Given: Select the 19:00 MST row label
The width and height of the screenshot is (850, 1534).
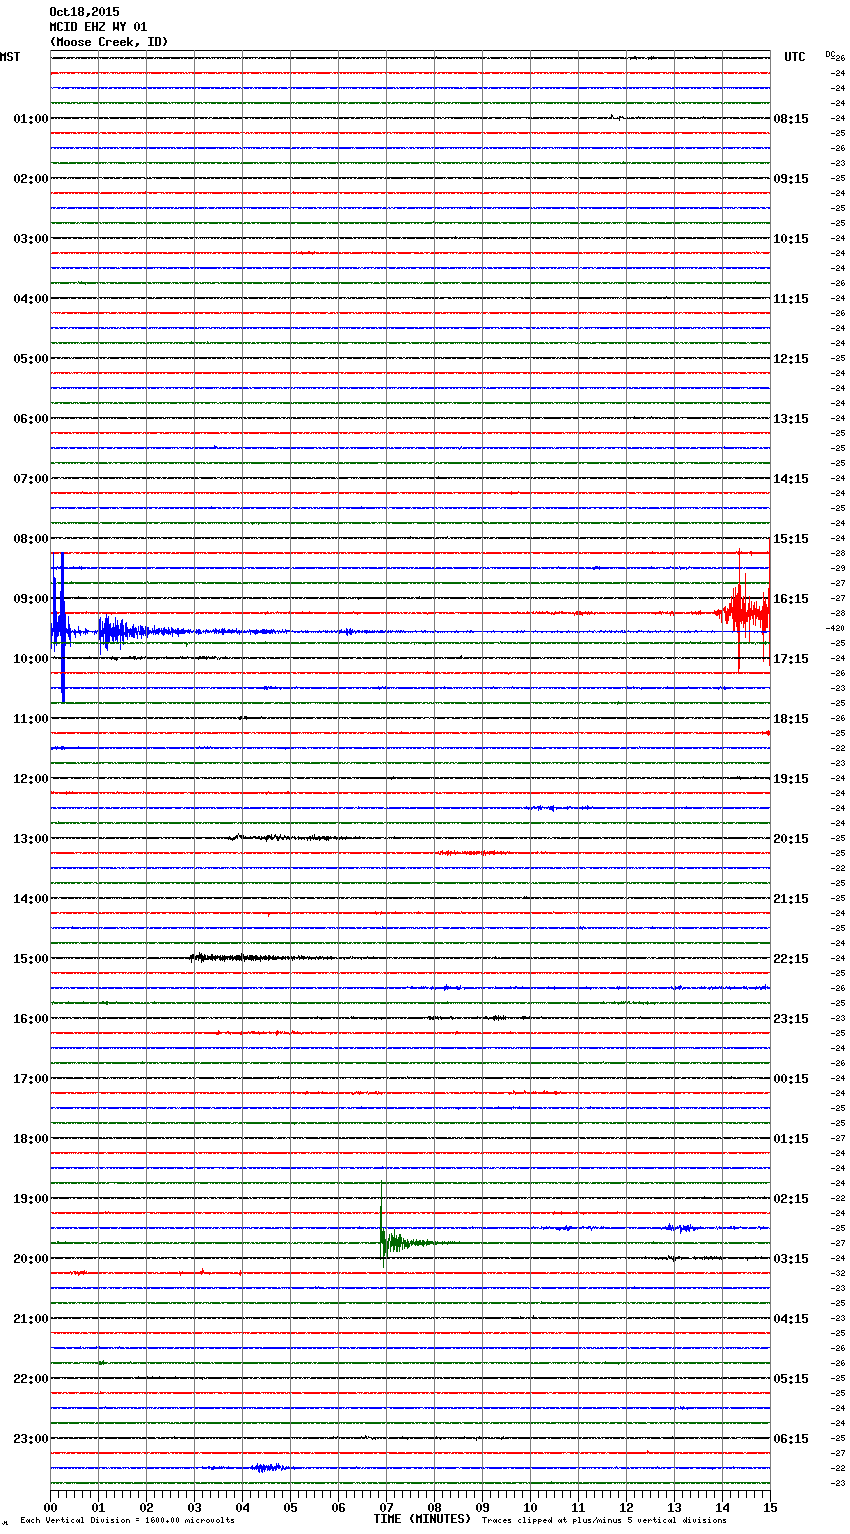Looking at the screenshot, I should tap(30, 1198).
